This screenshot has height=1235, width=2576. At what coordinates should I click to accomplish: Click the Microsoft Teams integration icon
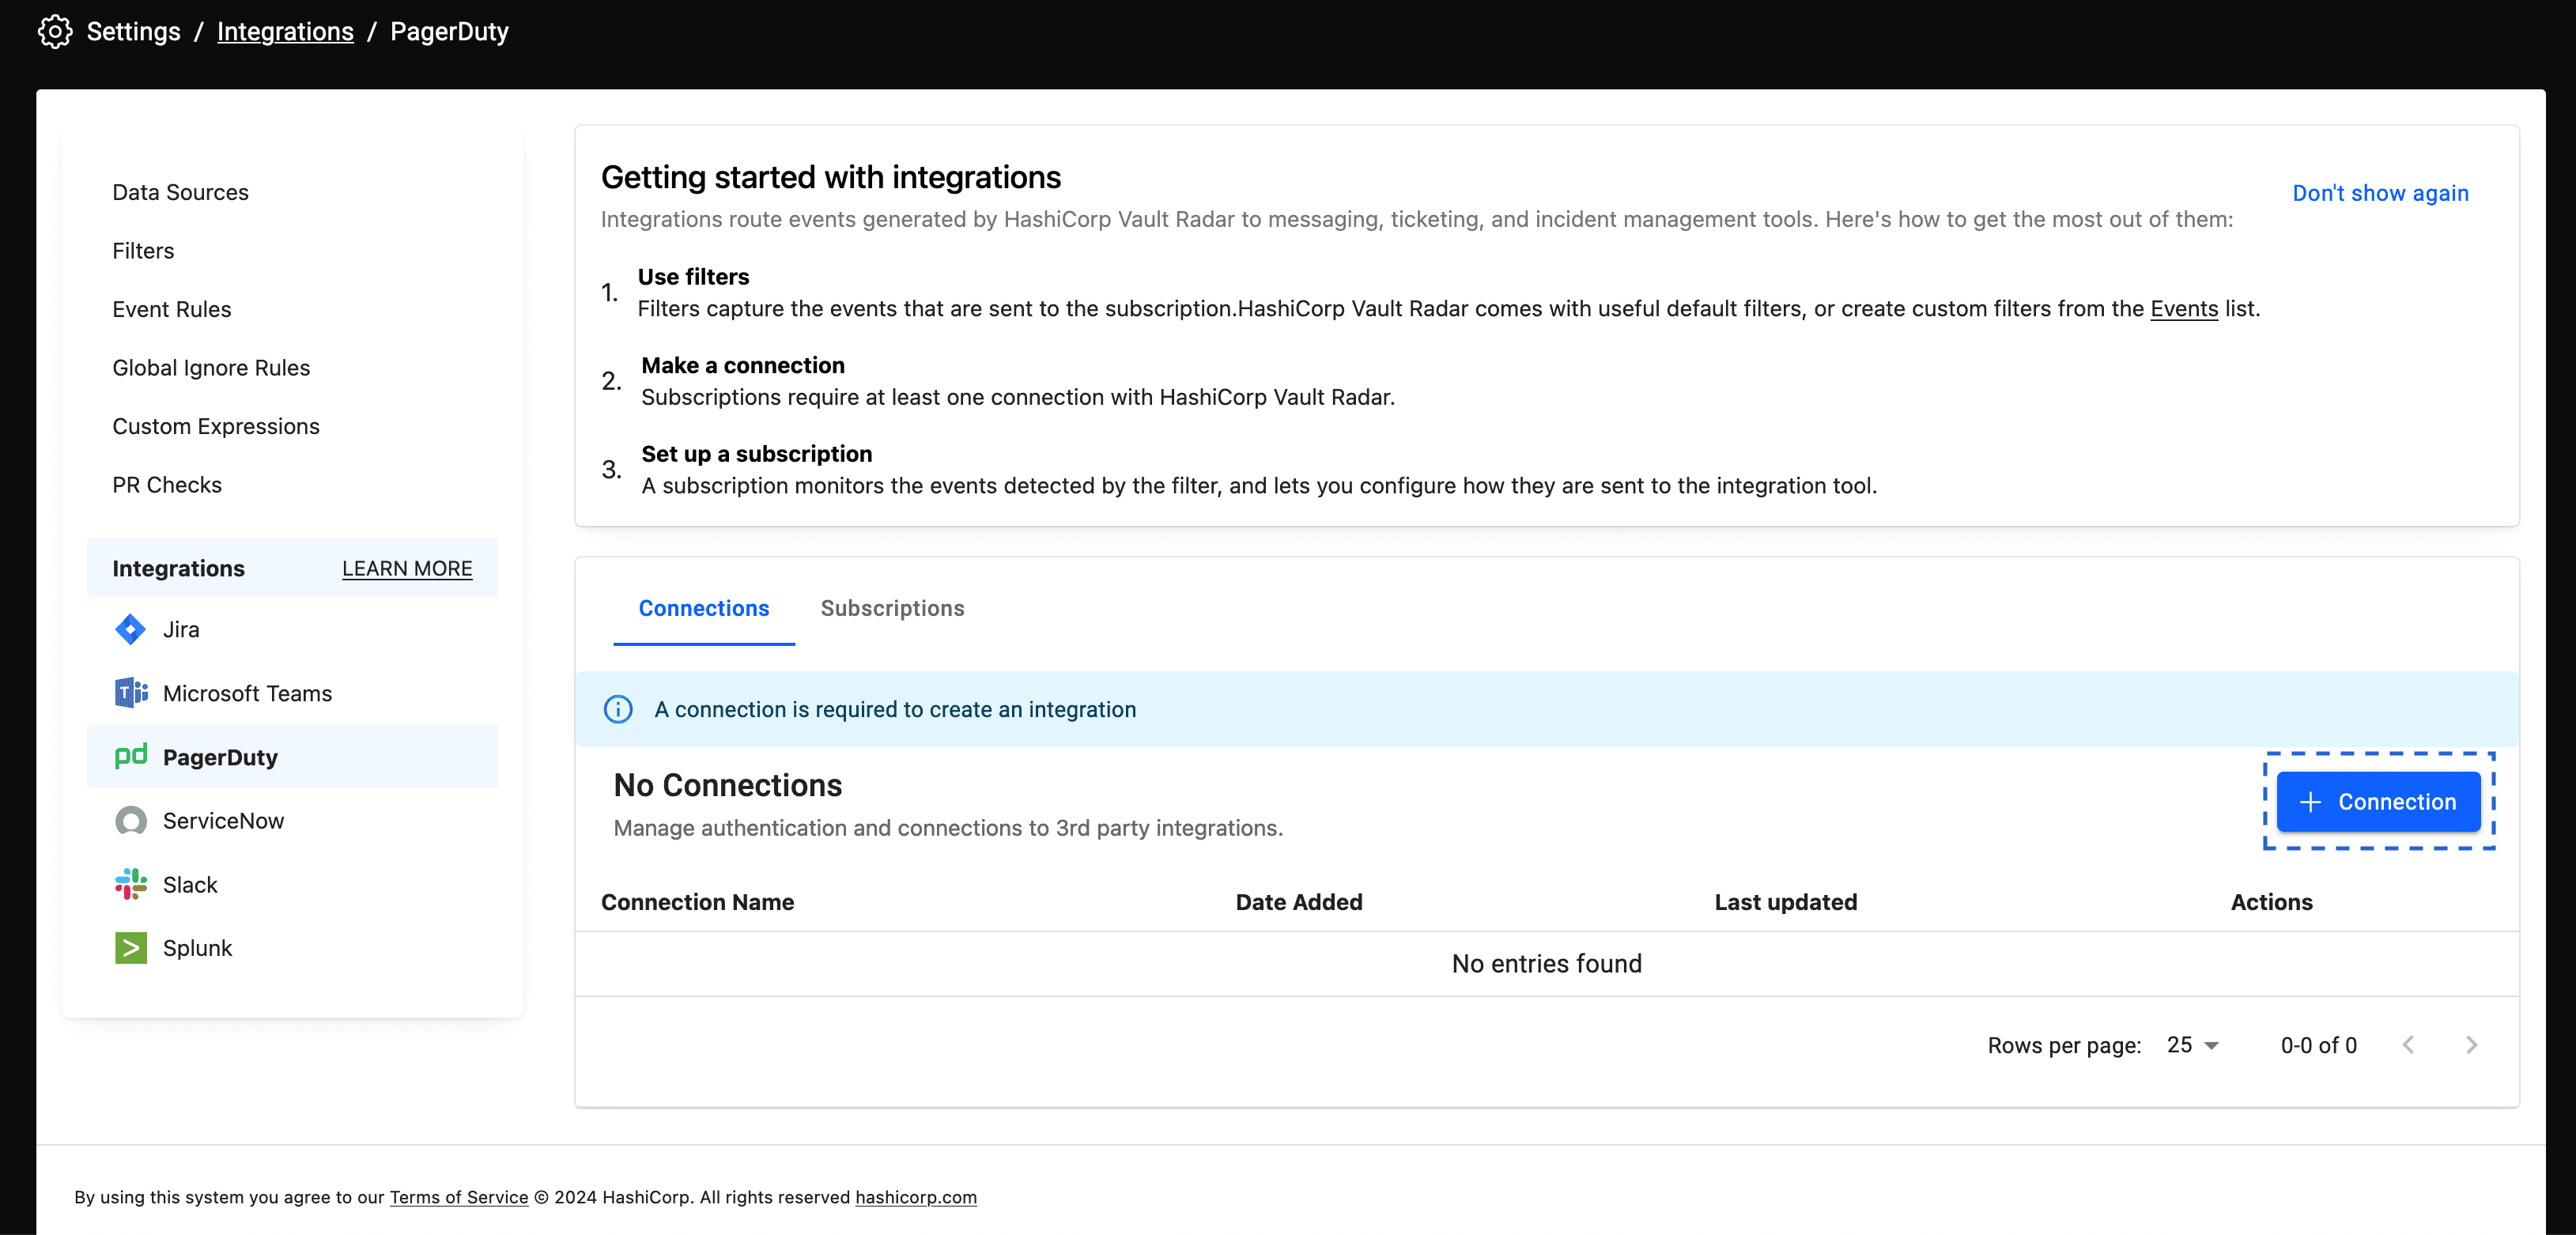130,691
